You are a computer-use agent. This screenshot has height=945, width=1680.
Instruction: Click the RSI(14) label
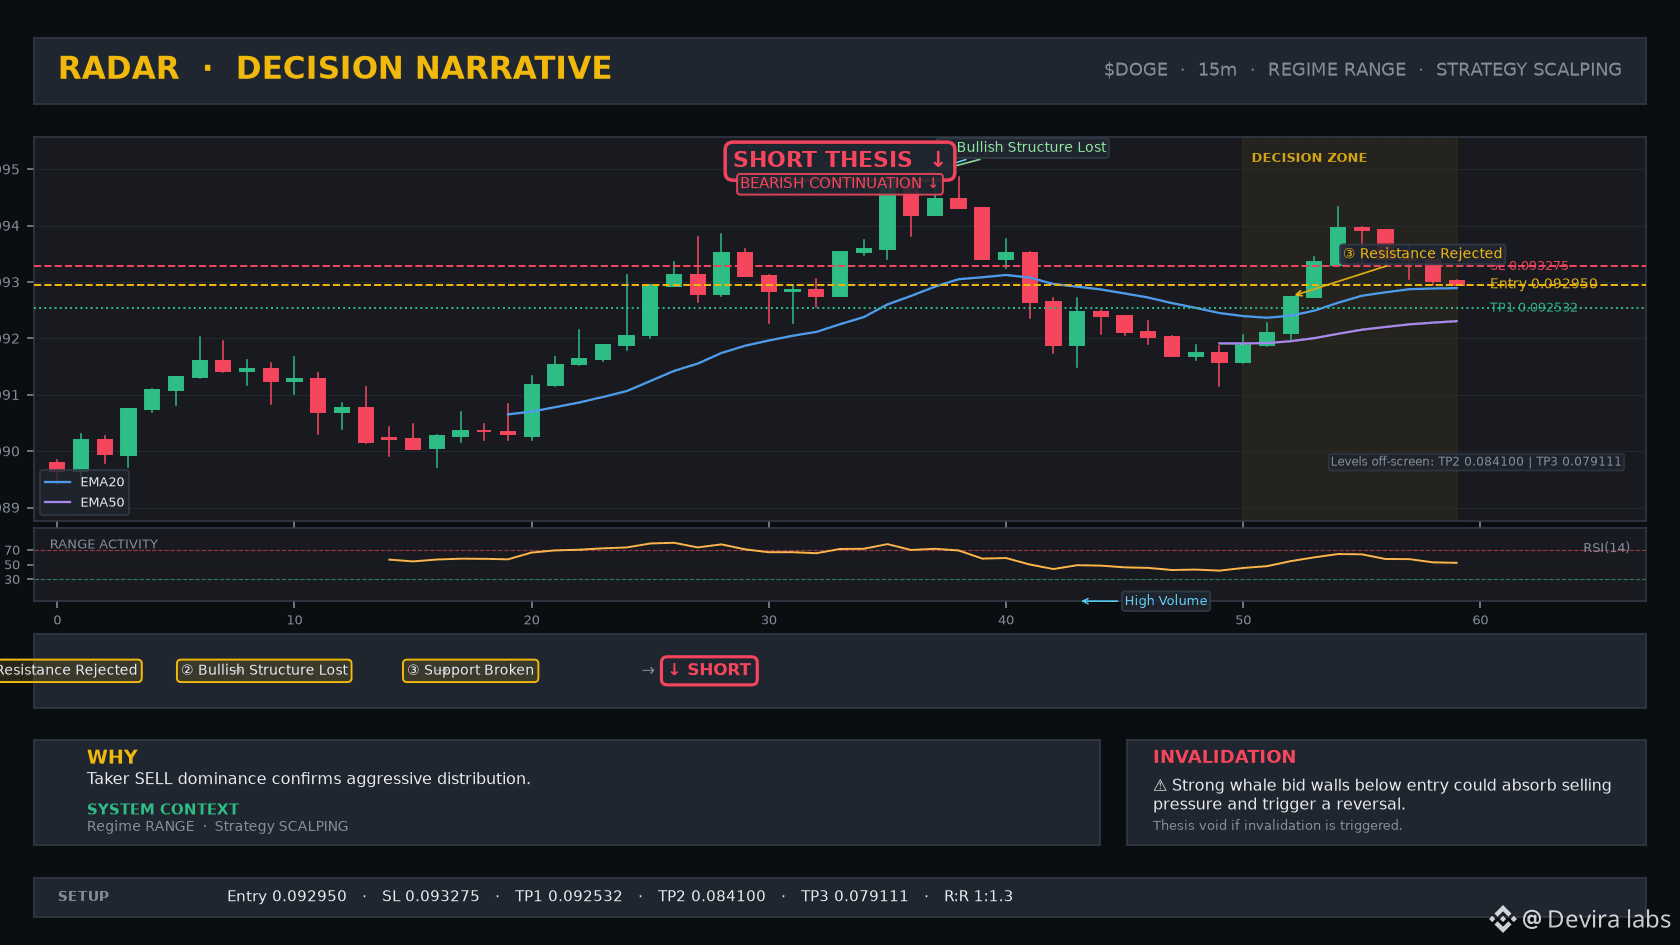click(x=1606, y=547)
